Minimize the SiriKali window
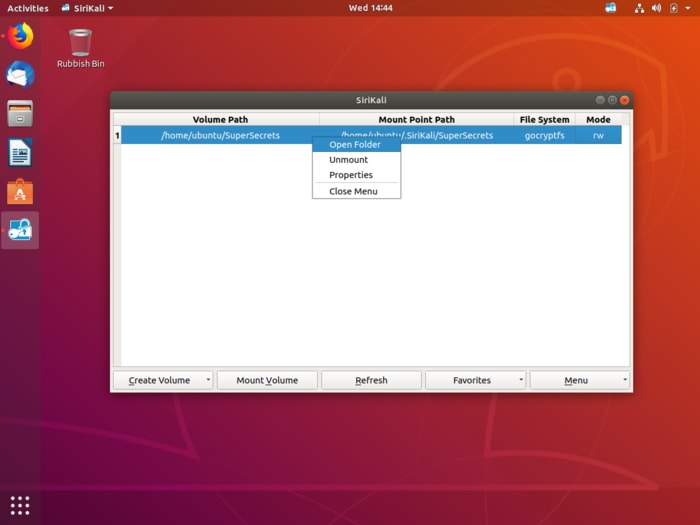Screen dimensions: 700x525 coord(600,100)
